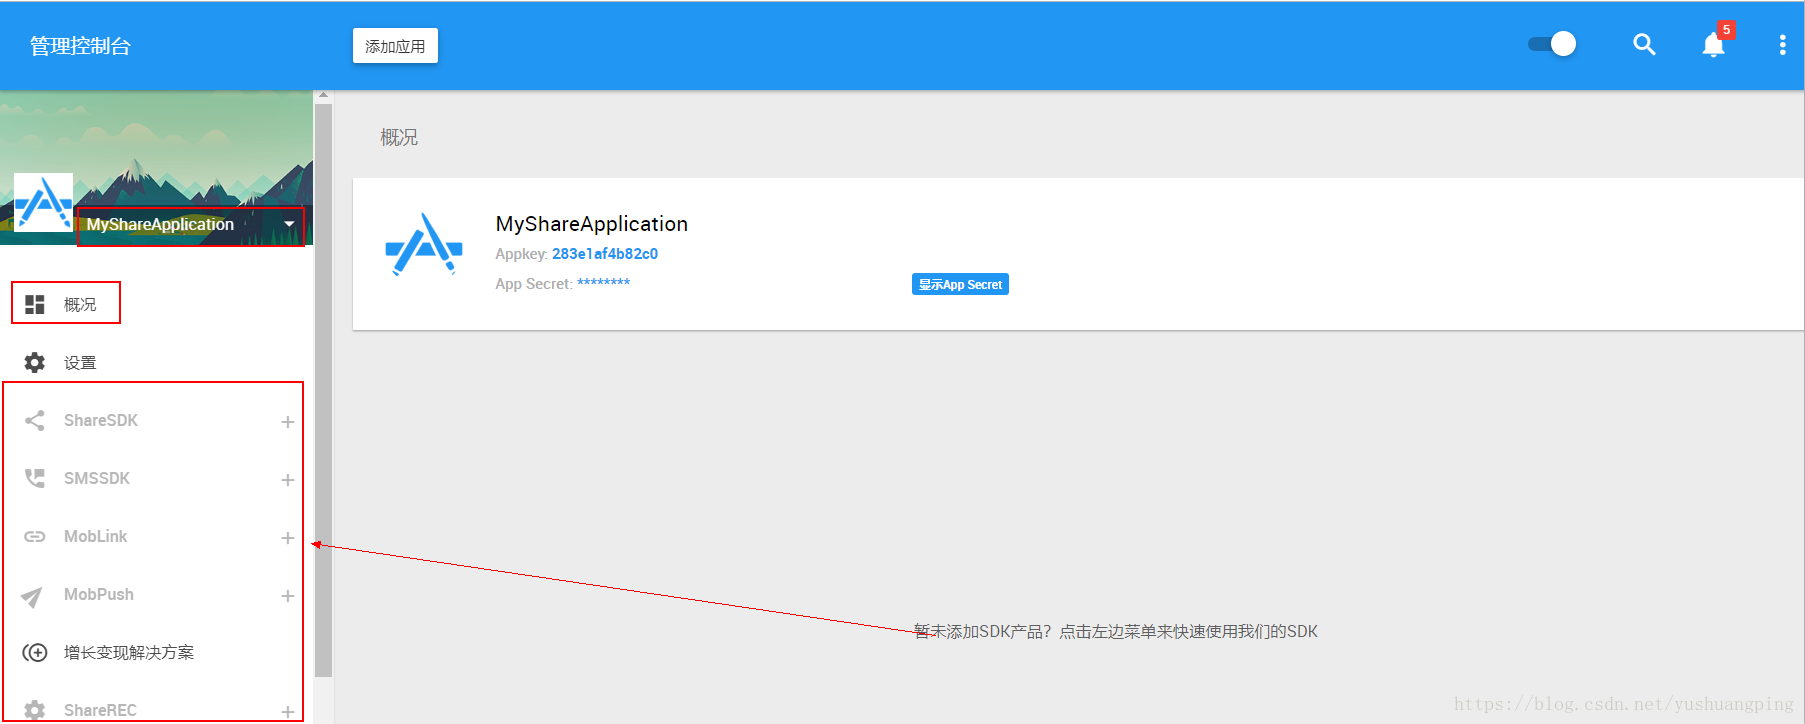Click the sidebar scrollbar up arrow
The width and height of the screenshot is (1805, 724).
click(323, 95)
